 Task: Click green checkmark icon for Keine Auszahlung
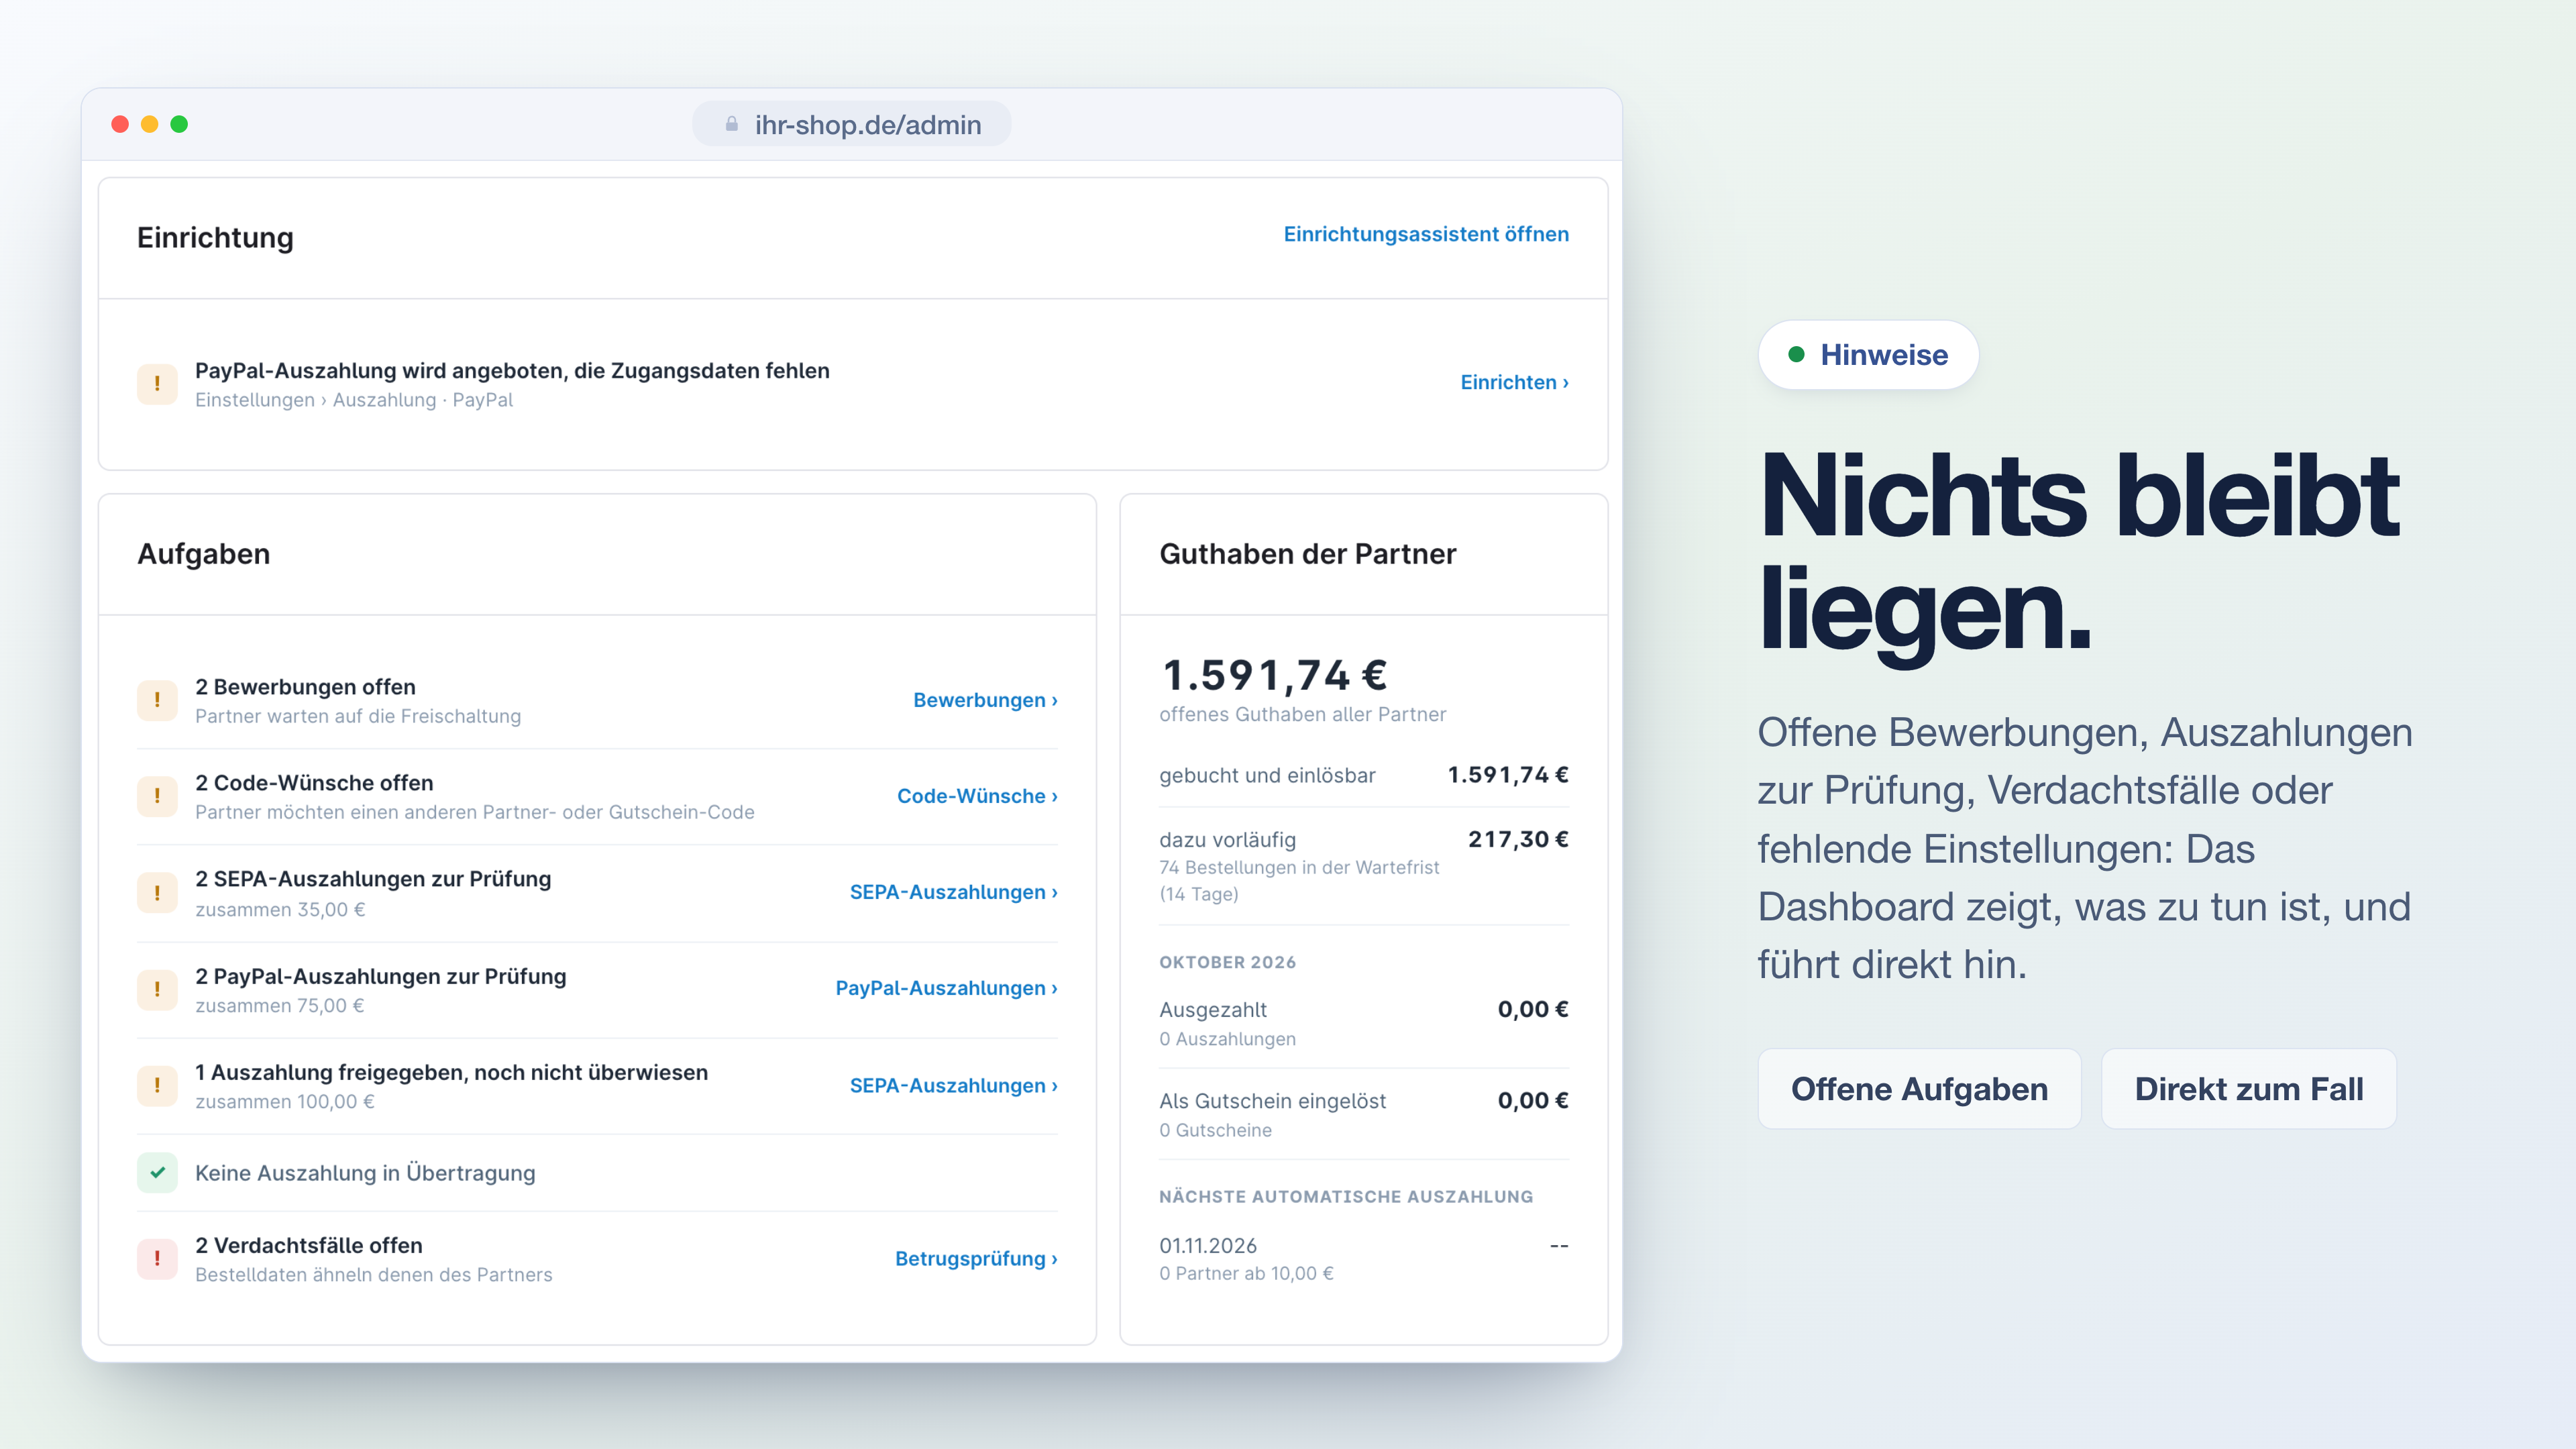pos(157,1173)
